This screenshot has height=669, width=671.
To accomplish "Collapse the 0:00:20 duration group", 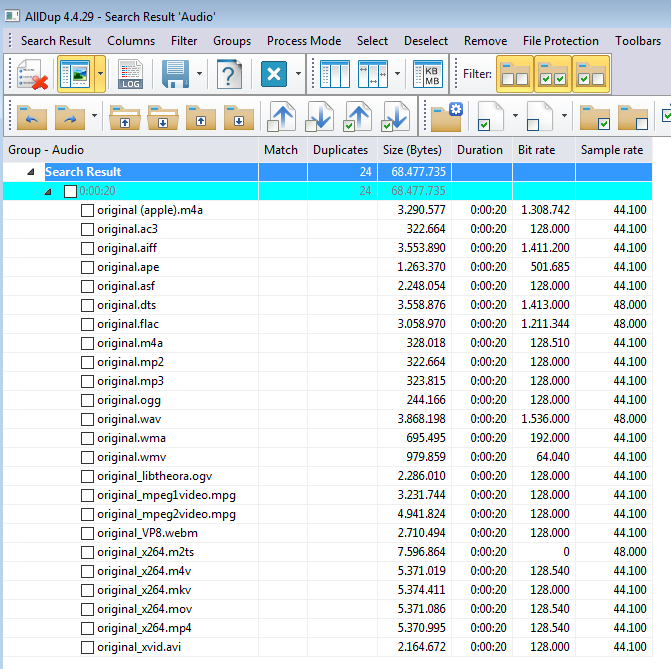I will click(x=48, y=191).
